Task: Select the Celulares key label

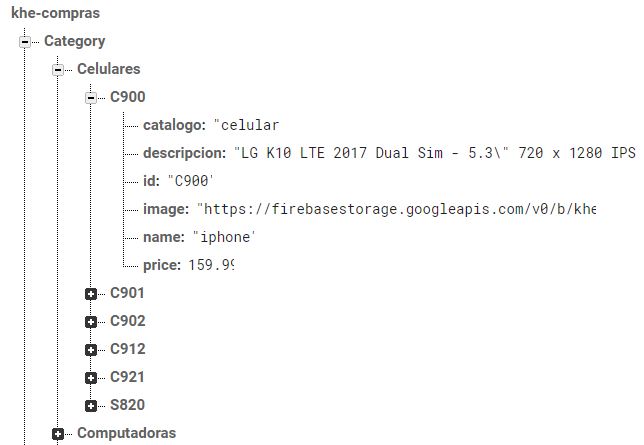Action: [x=109, y=69]
